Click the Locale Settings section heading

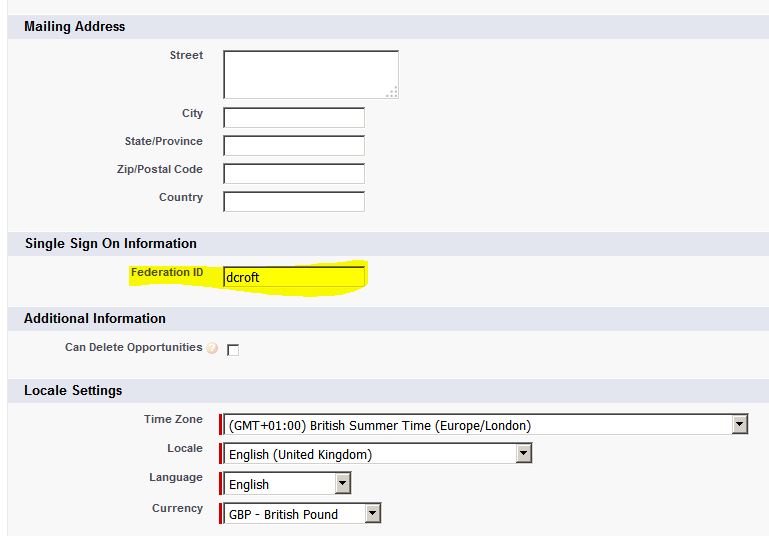[x=73, y=390]
